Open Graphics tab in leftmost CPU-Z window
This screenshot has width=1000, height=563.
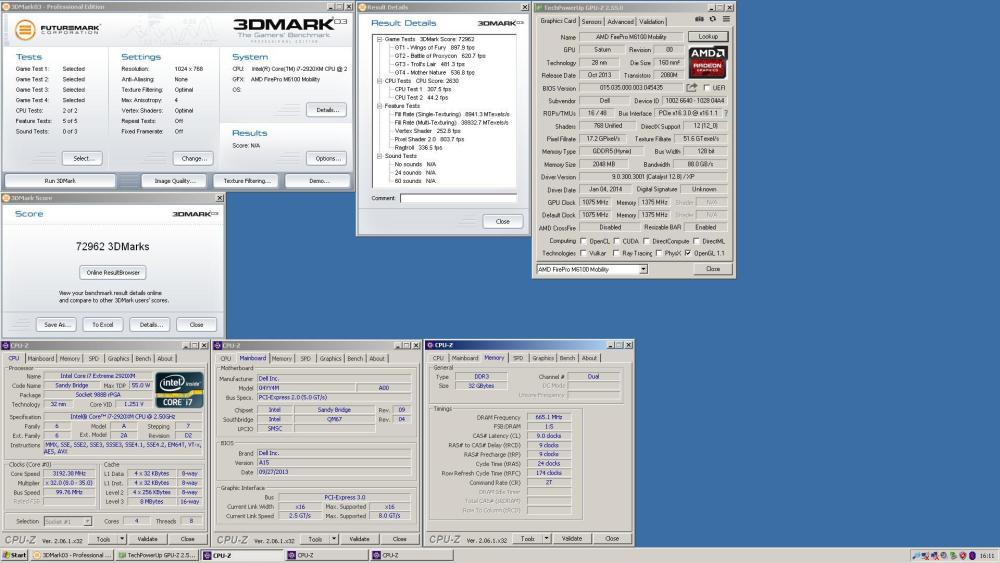coord(118,359)
